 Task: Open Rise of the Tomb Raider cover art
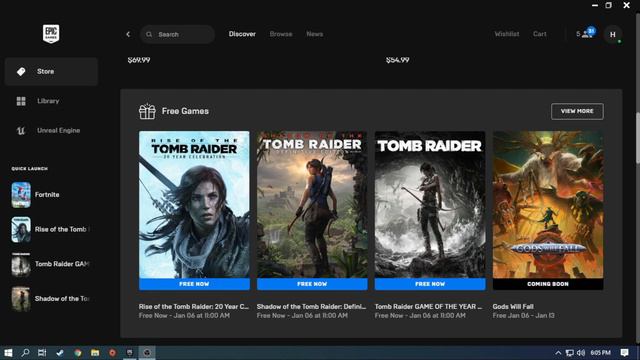[194, 204]
